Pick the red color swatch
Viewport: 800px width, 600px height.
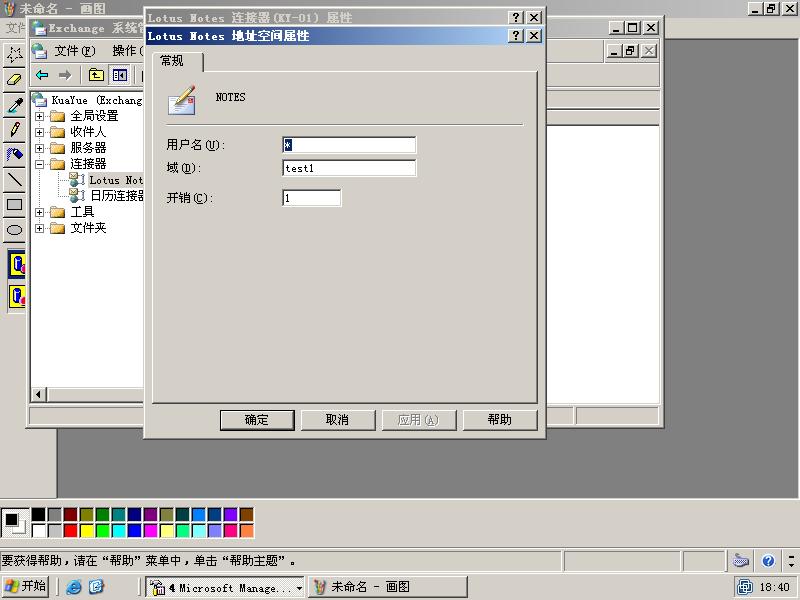[x=70, y=531]
